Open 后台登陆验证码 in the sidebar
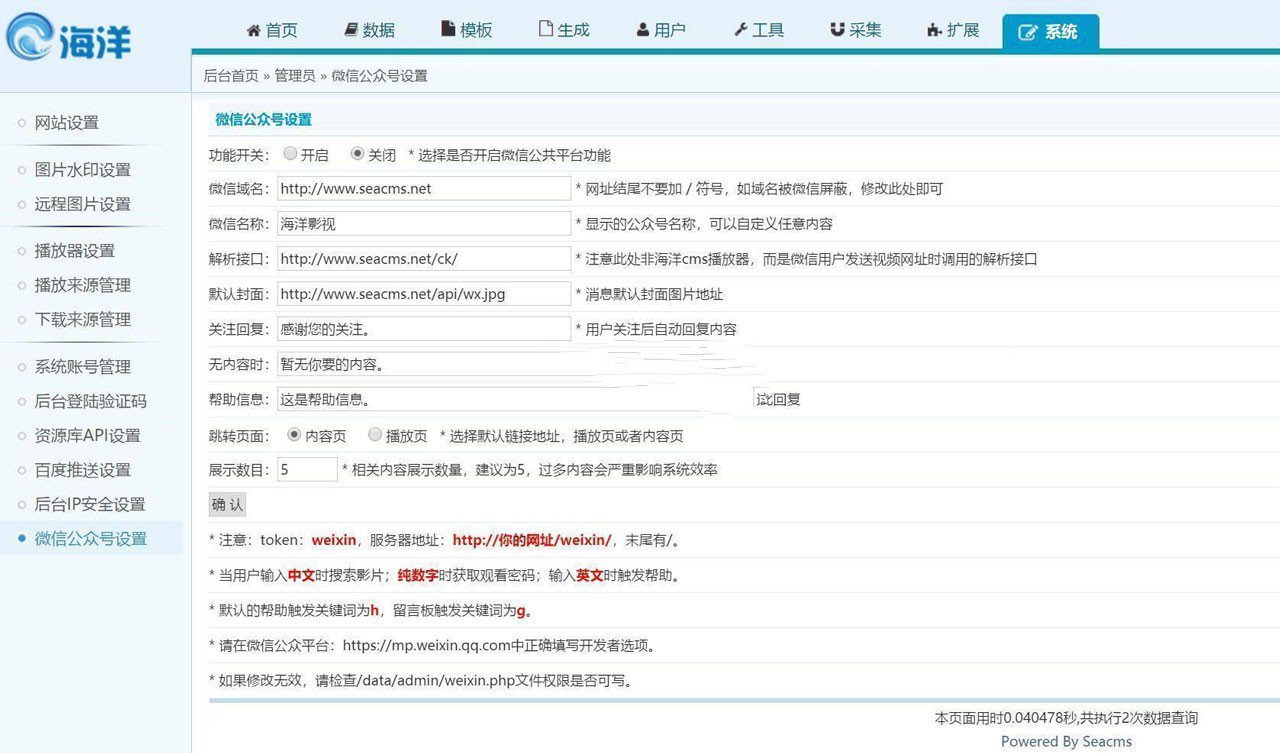Image resolution: width=1280 pixels, height=753 pixels. (91, 401)
